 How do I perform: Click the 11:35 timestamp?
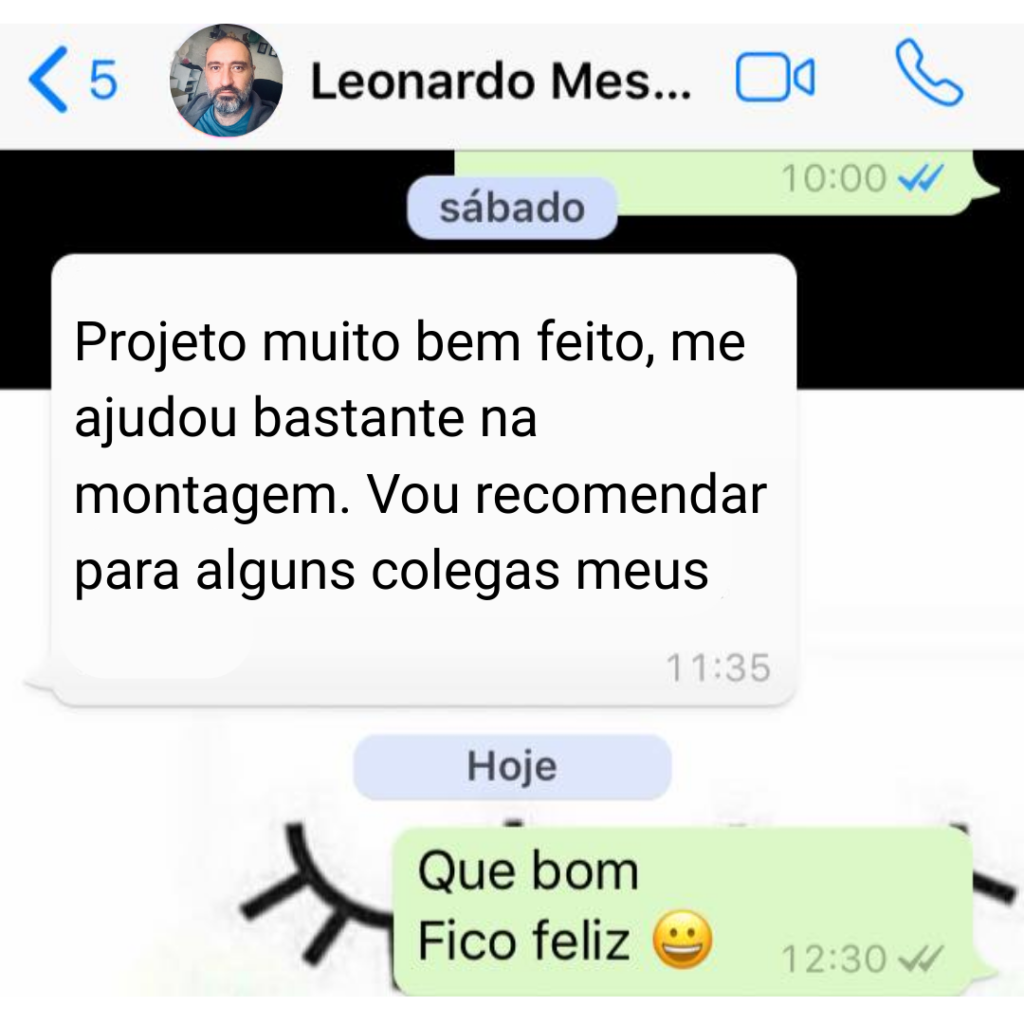point(718,667)
